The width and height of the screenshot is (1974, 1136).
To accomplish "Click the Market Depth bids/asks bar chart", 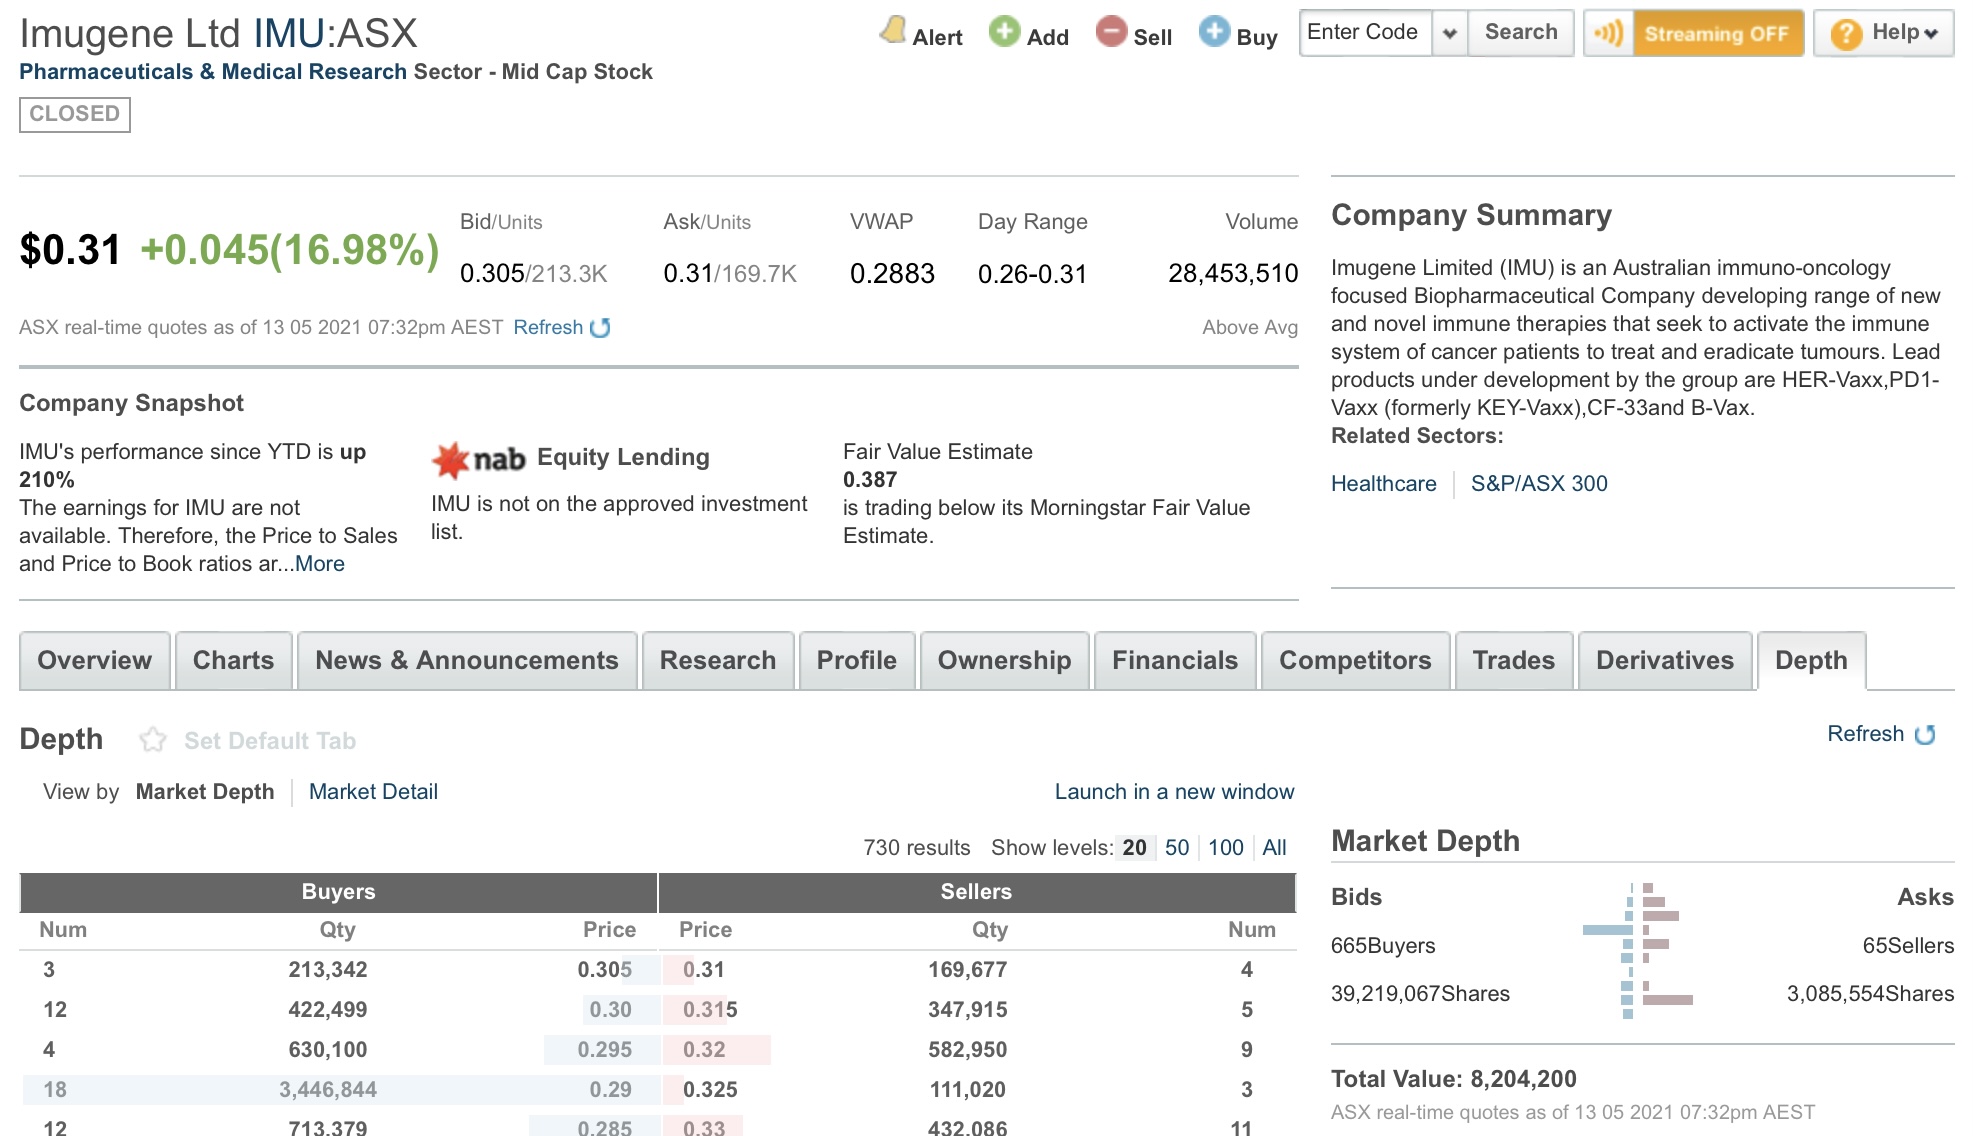I will [x=1638, y=950].
